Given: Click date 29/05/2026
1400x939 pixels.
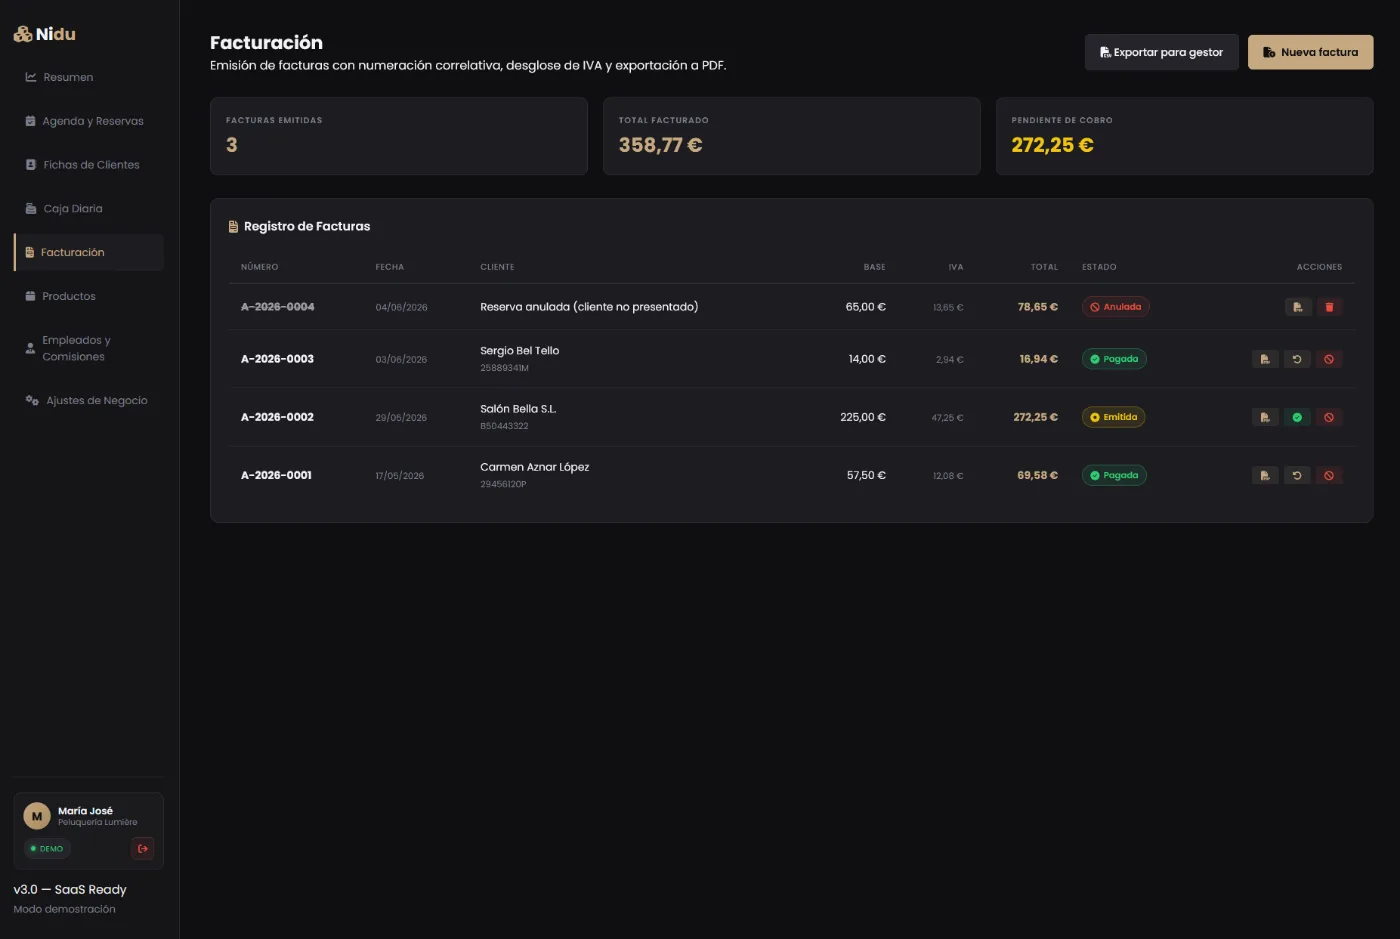Looking at the screenshot, I should click(x=401, y=417).
